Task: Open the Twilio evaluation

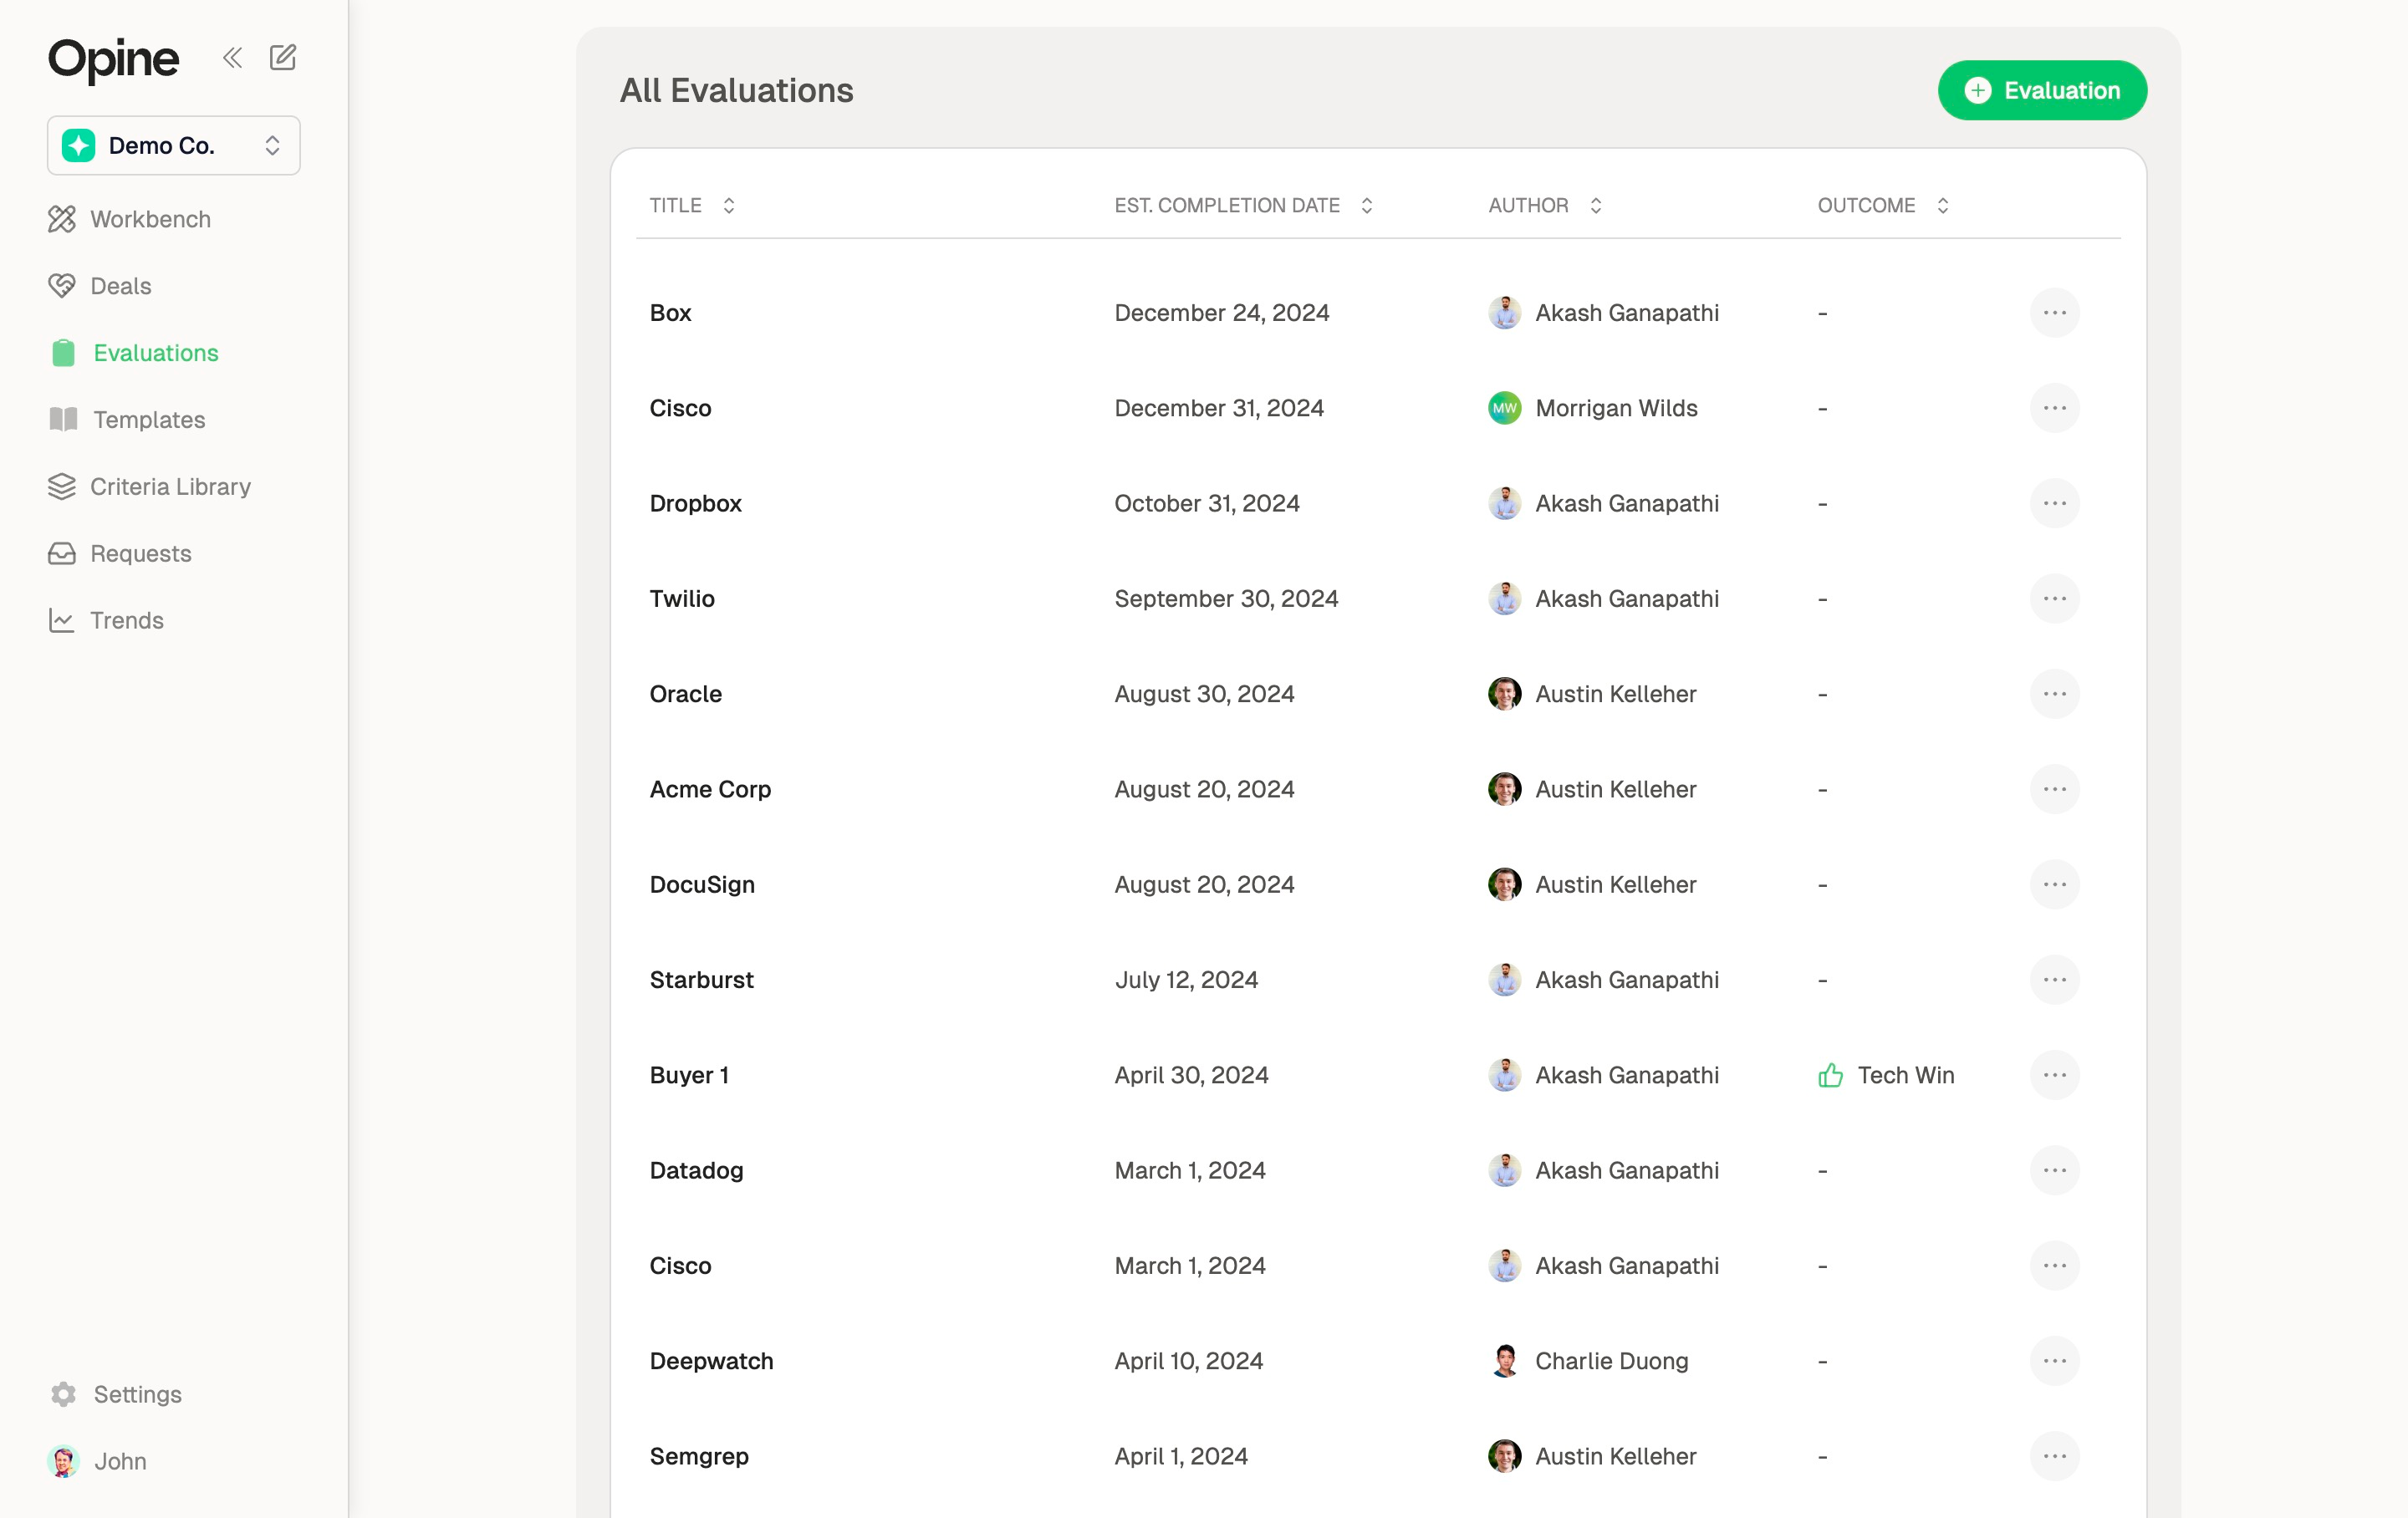Action: tap(682, 599)
